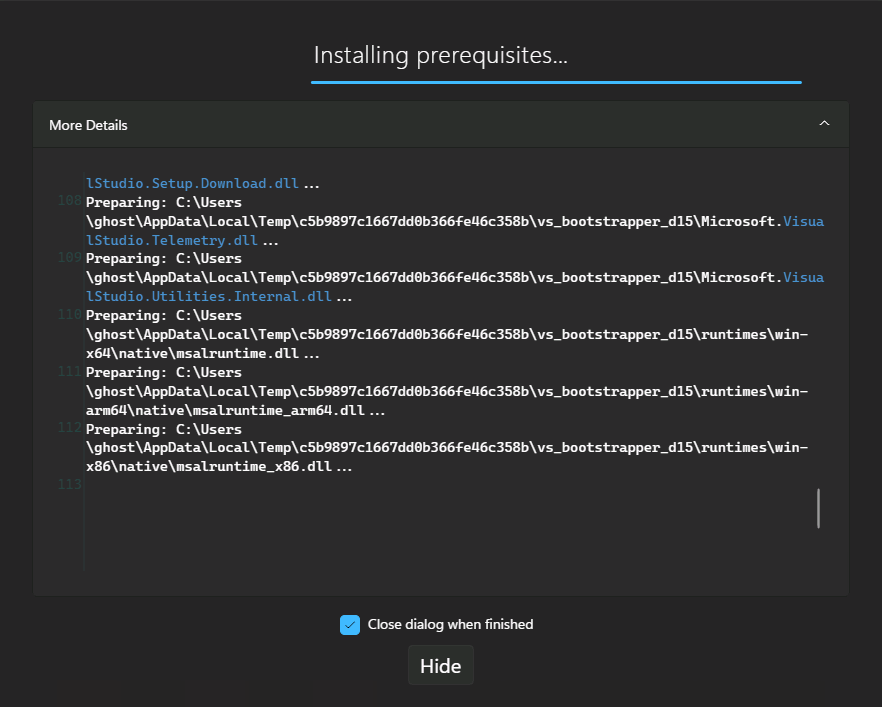Viewport: 882px width, 707px height.
Task: Click the blue installation progress bar
Action: pyautogui.click(x=556, y=82)
